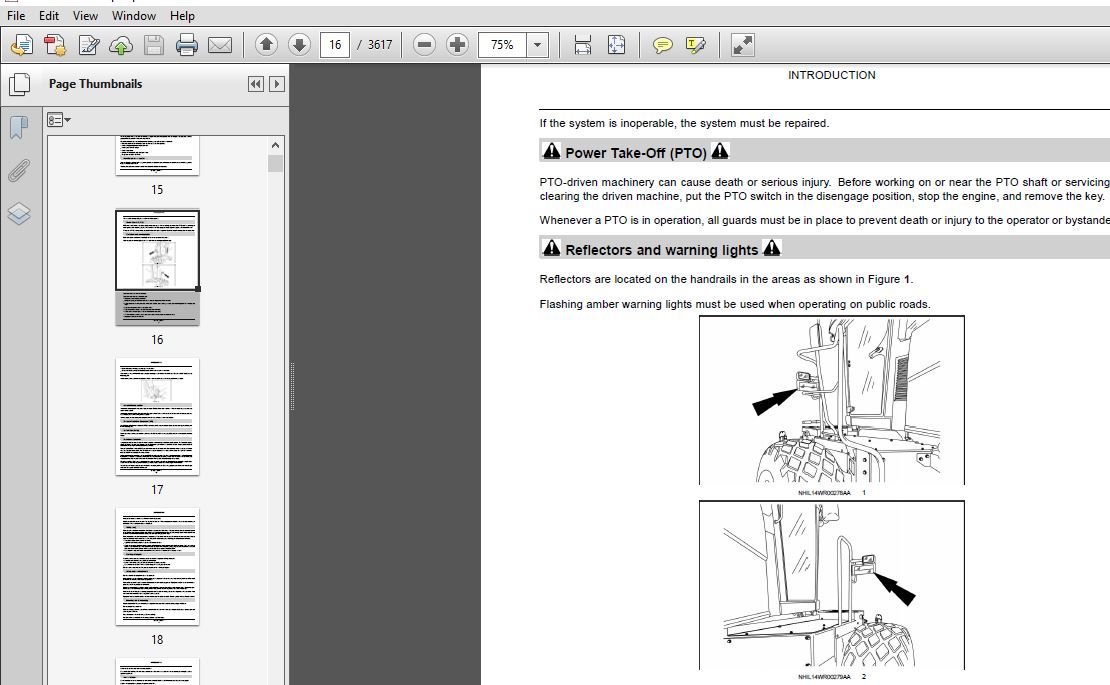The height and width of the screenshot is (685, 1110).
Task: Go to previous page arrow
Action: 266,45
